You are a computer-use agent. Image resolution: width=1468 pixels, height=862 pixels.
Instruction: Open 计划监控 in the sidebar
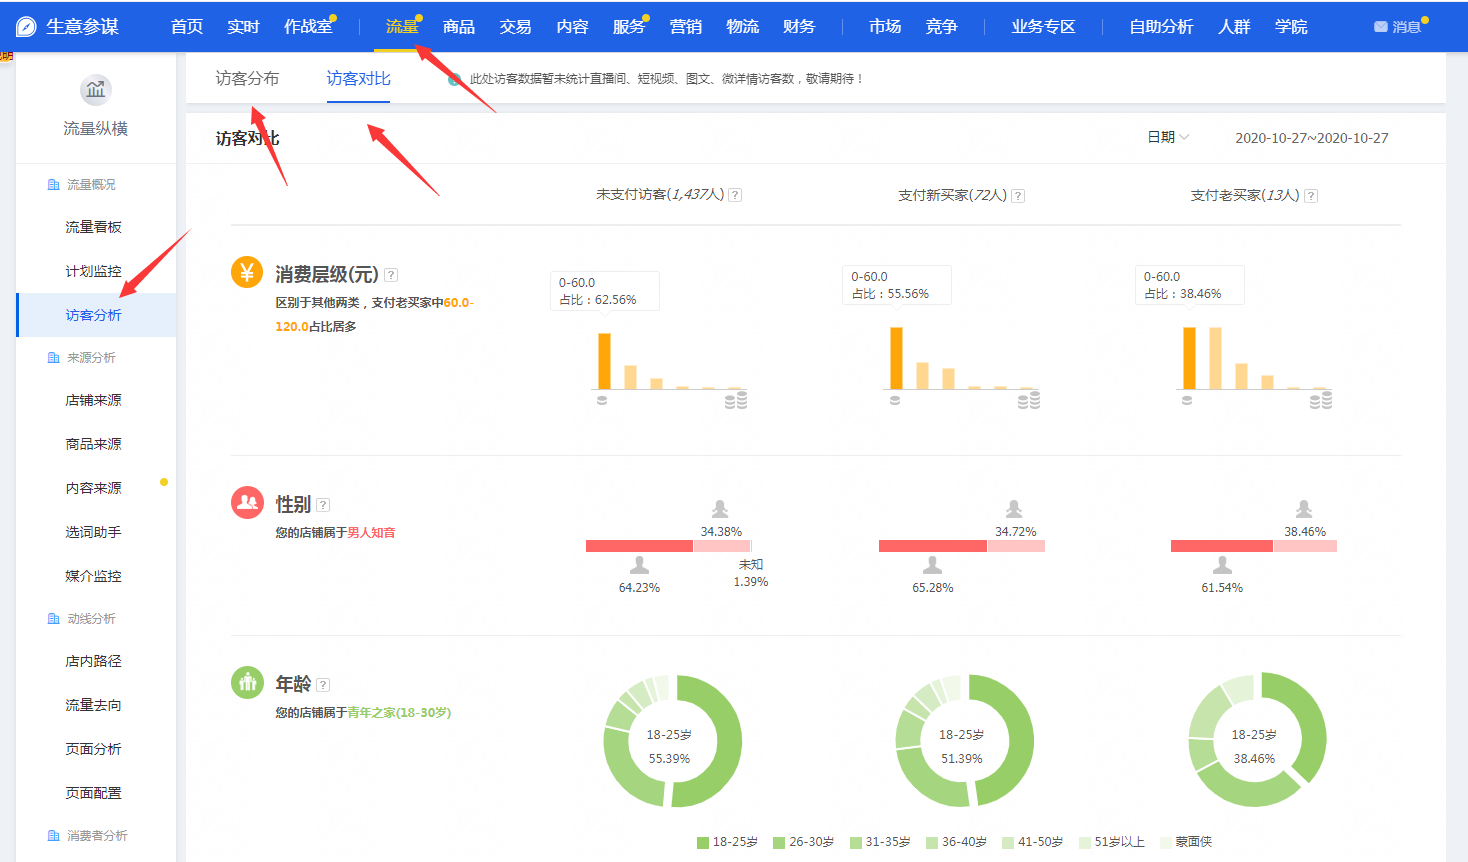click(x=96, y=271)
